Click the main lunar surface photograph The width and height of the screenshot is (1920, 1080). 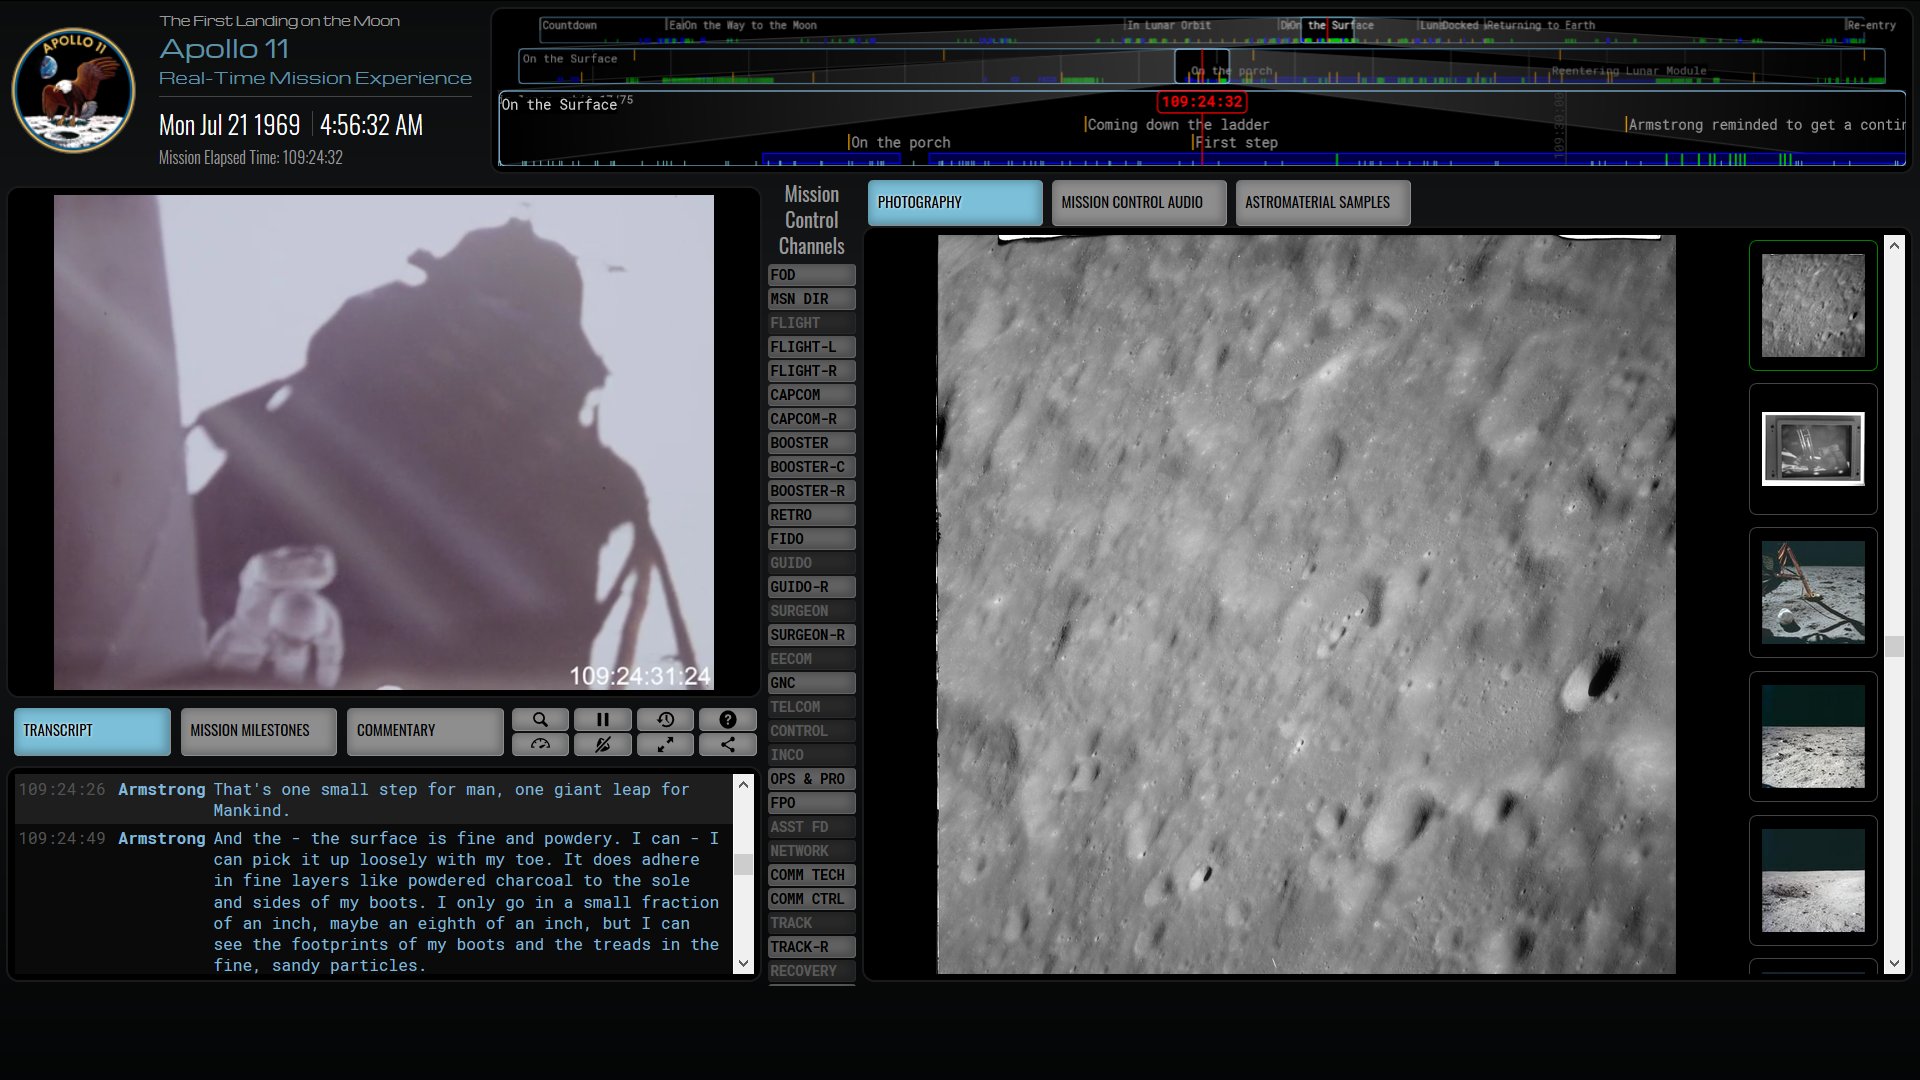pos(1306,605)
